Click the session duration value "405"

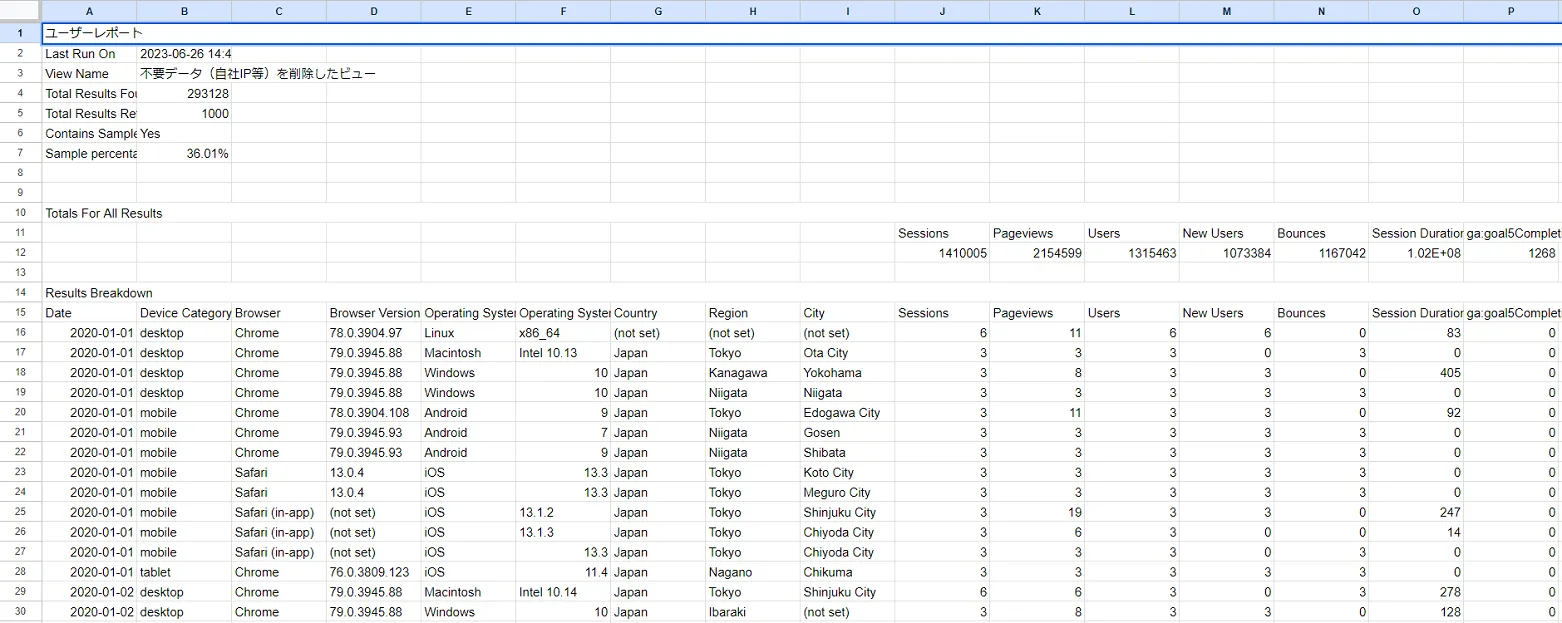point(1416,373)
